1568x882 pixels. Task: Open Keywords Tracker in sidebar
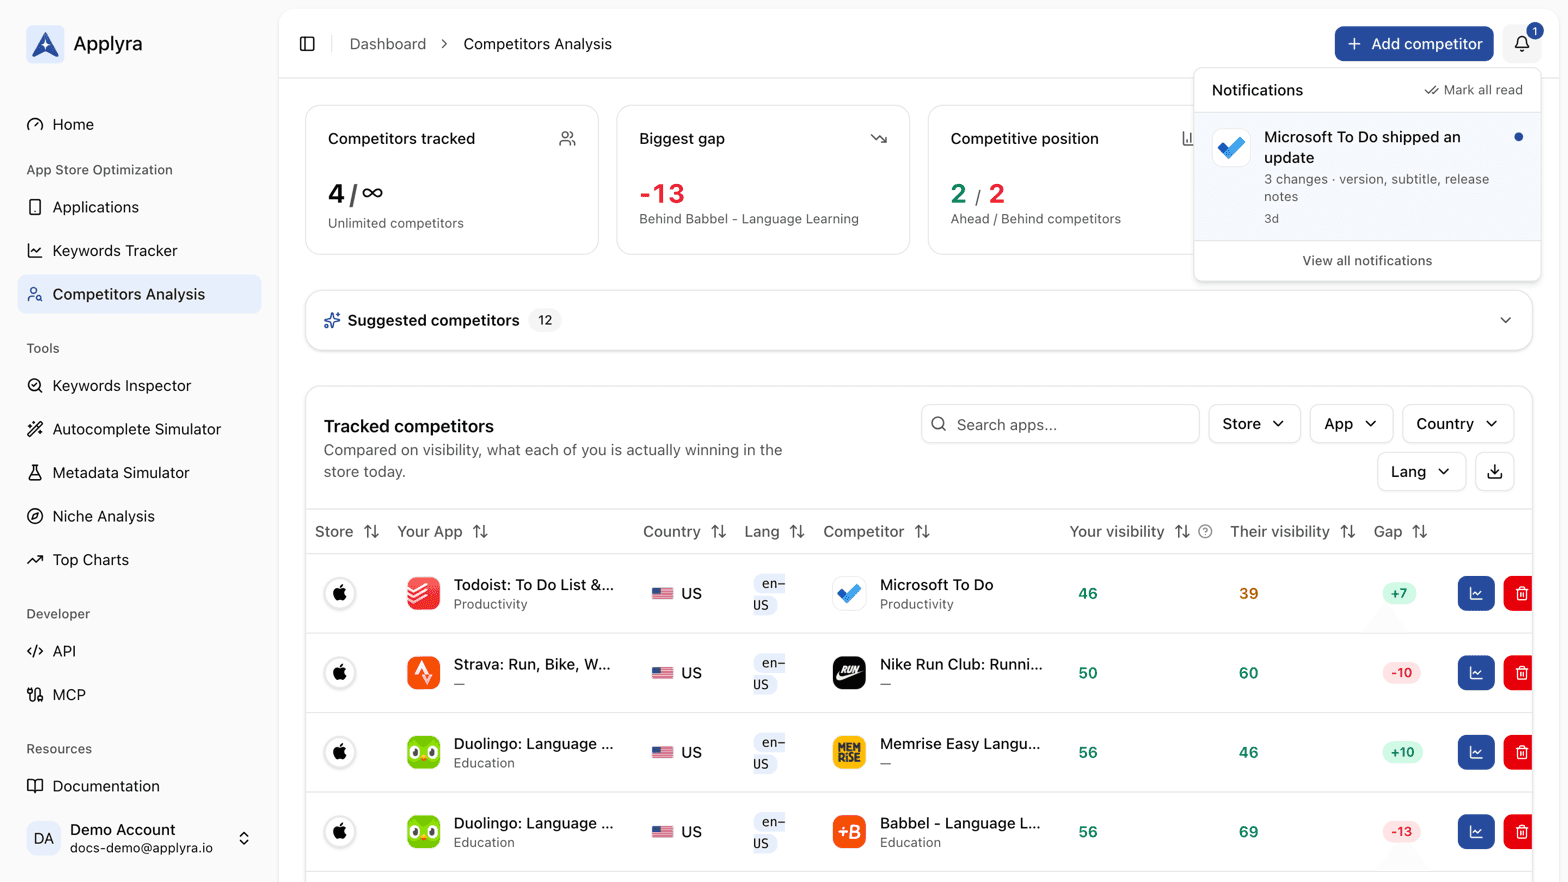(x=139, y=251)
